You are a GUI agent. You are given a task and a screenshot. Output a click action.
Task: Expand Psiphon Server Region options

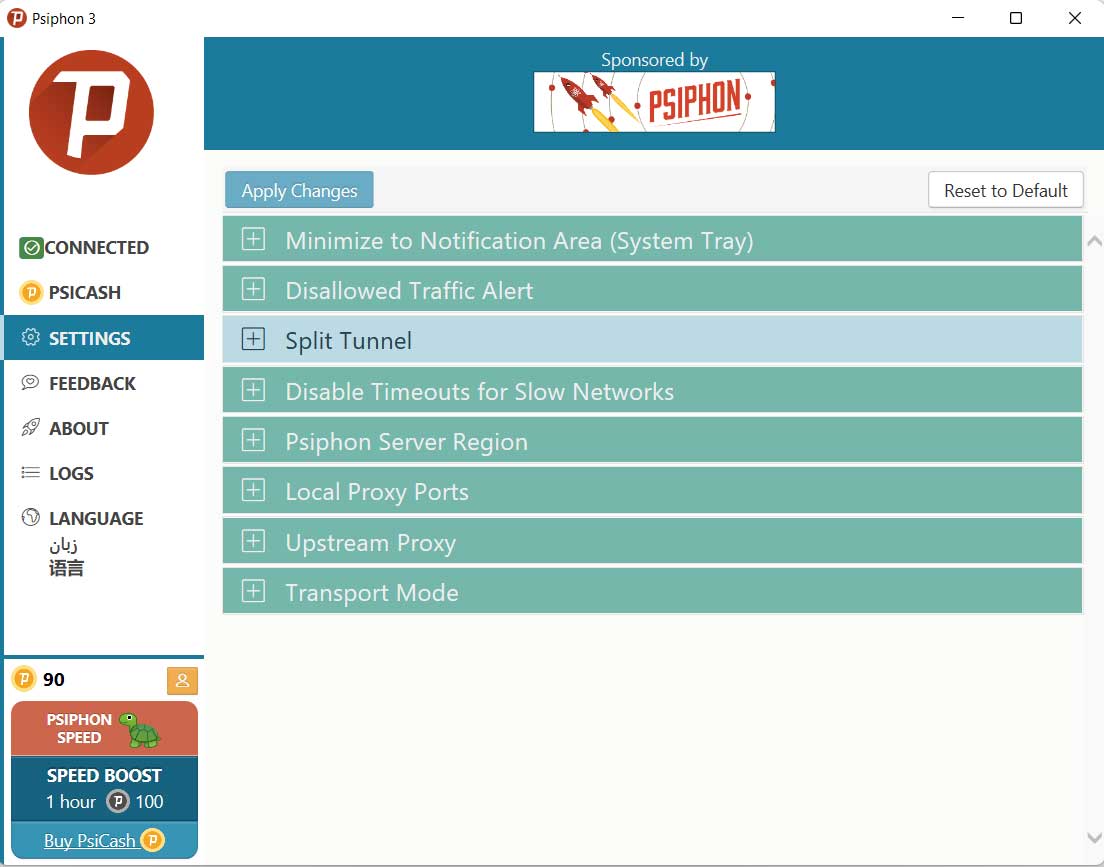click(253, 440)
